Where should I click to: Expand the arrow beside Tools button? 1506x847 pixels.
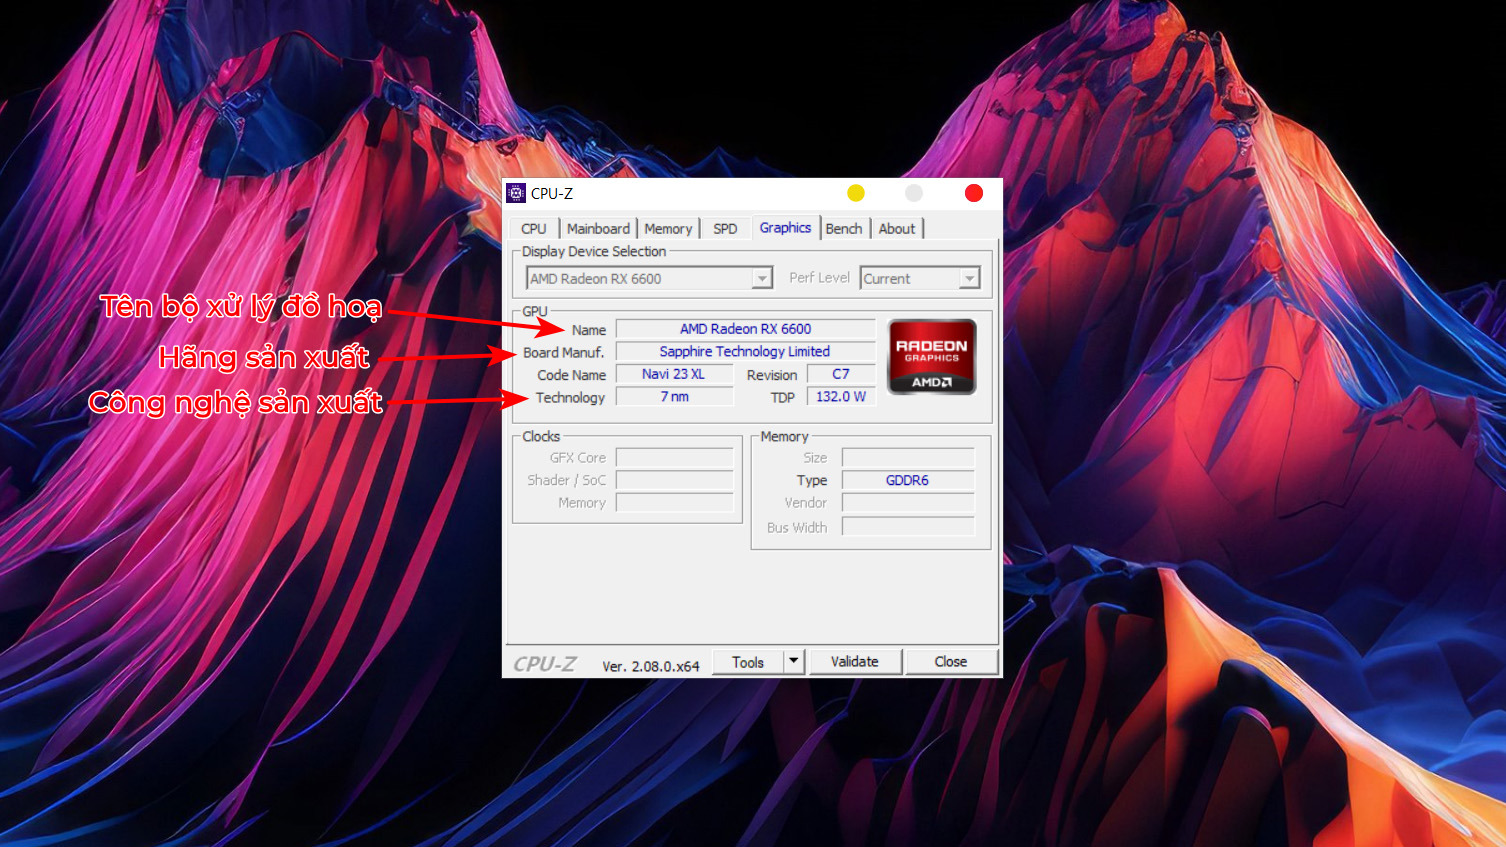(794, 661)
